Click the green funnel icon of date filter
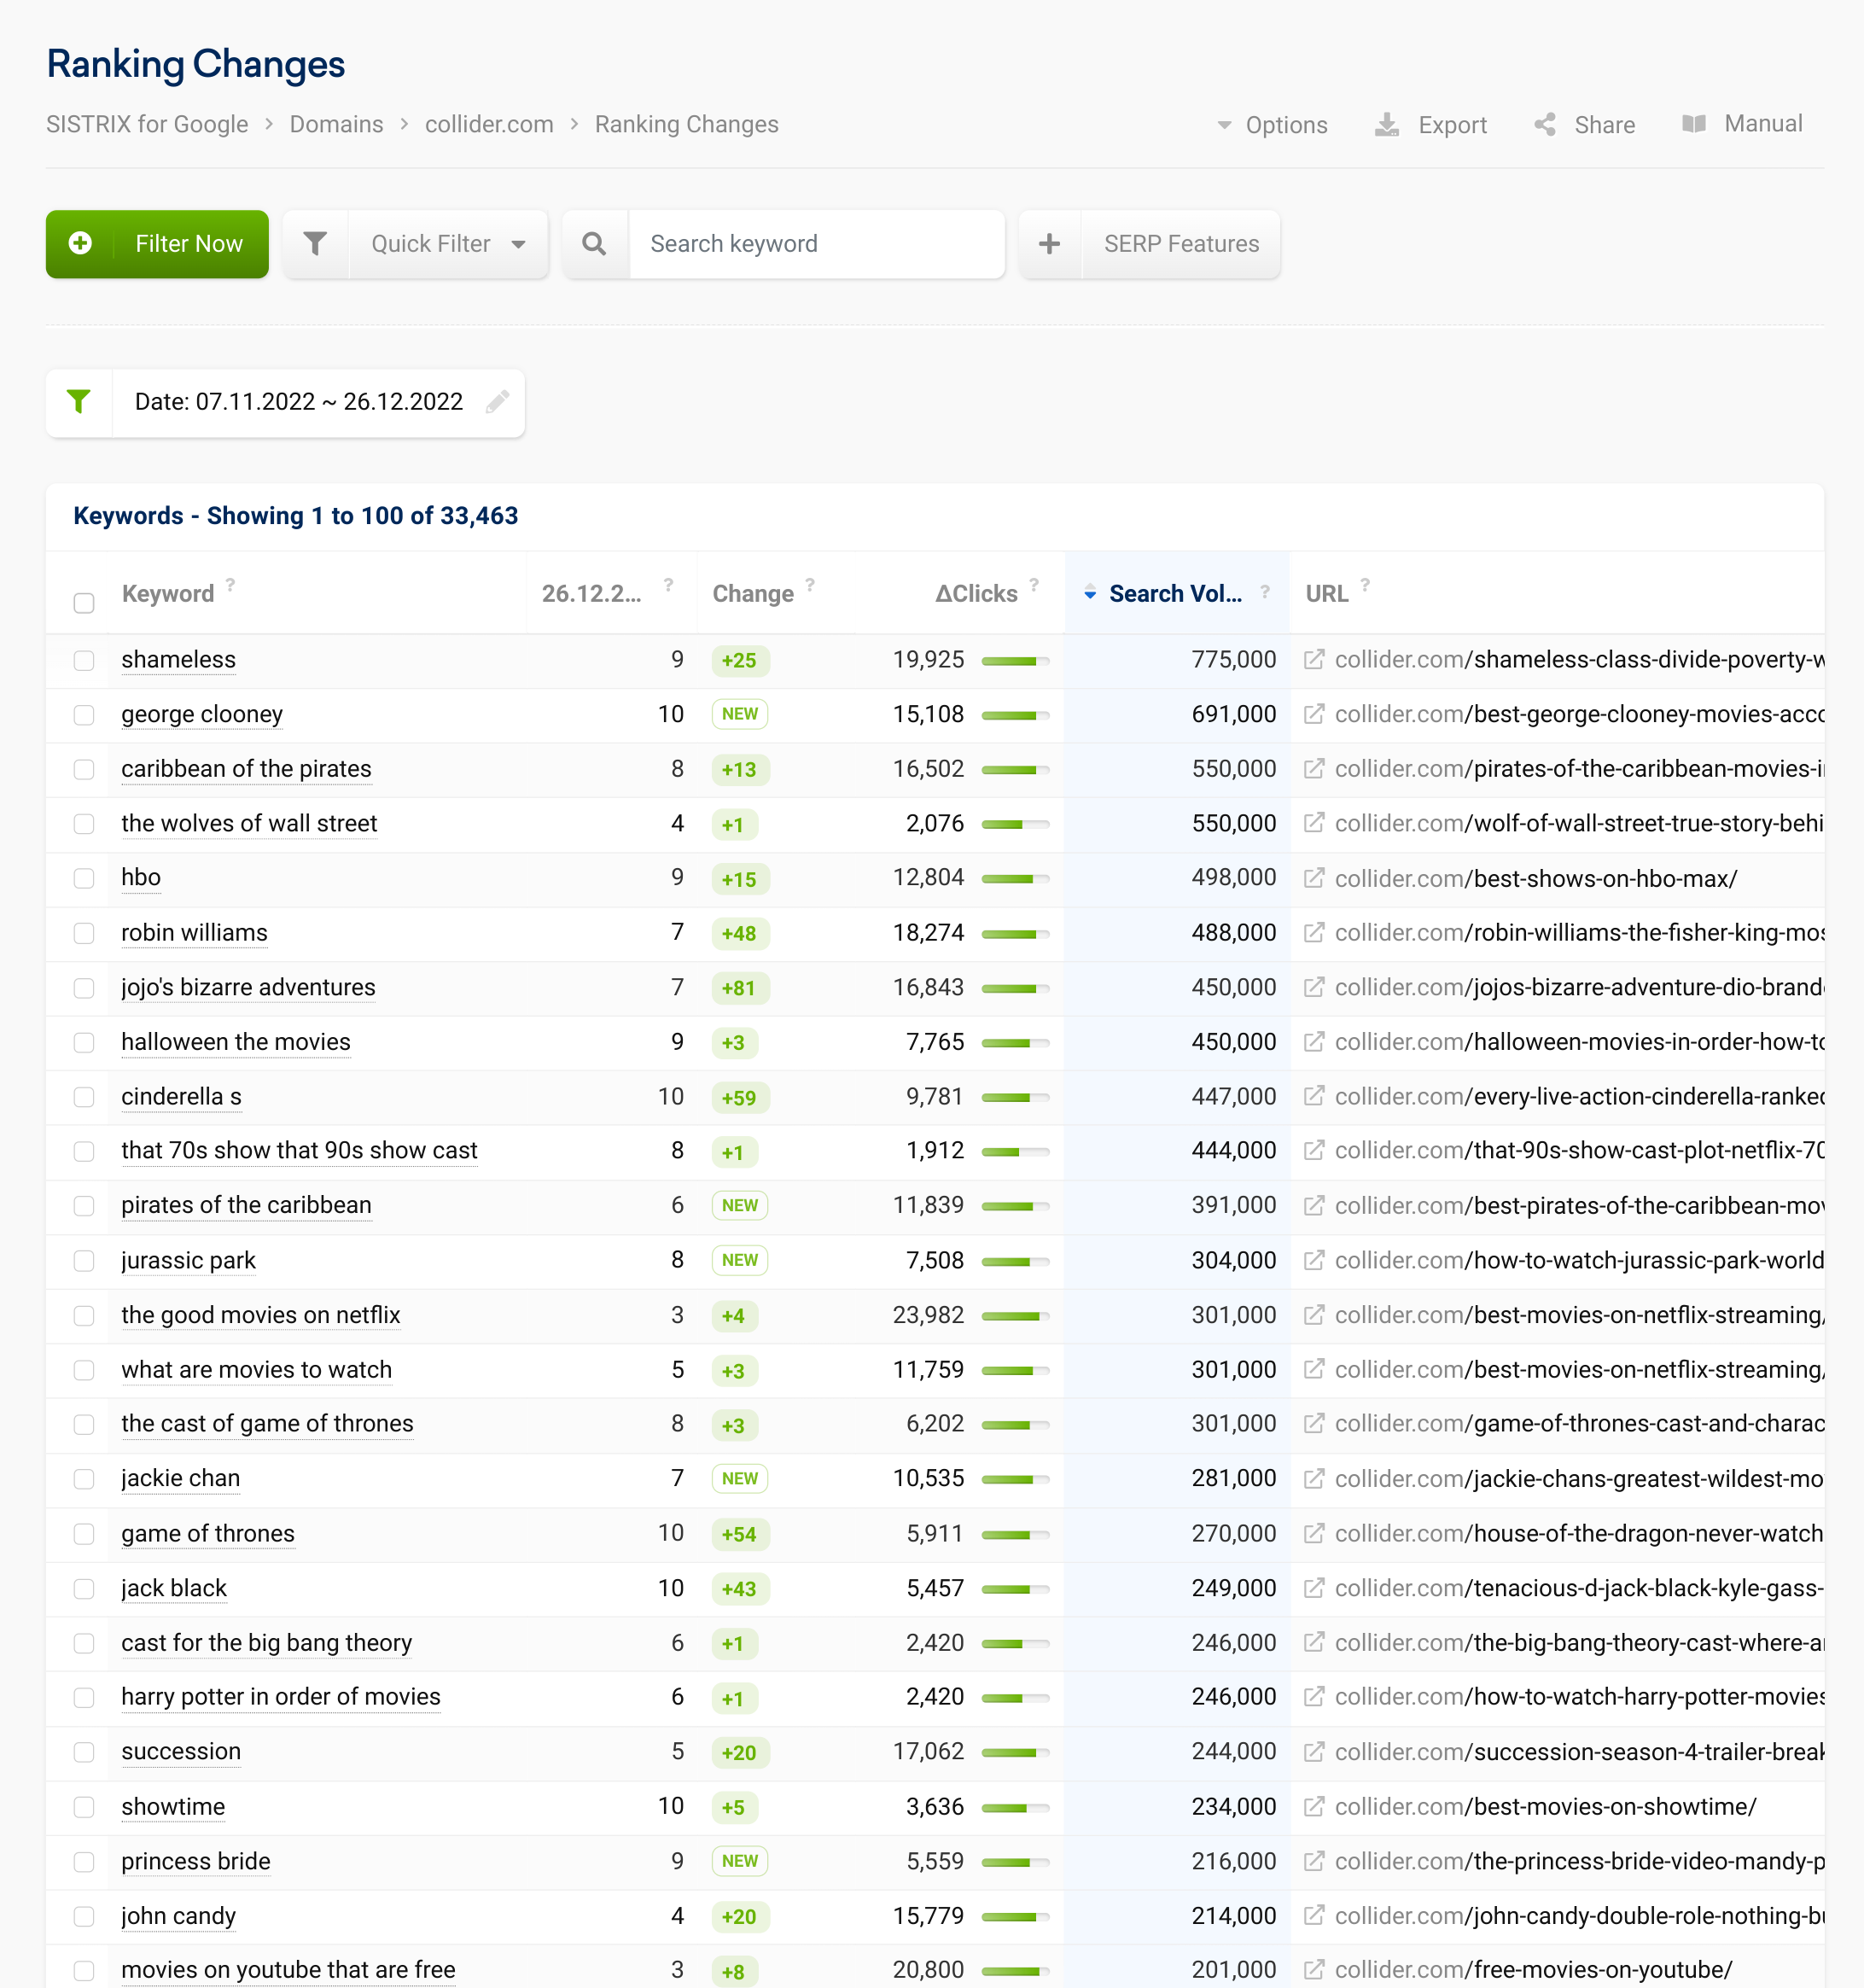The height and width of the screenshot is (1988, 1864). coord(79,402)
